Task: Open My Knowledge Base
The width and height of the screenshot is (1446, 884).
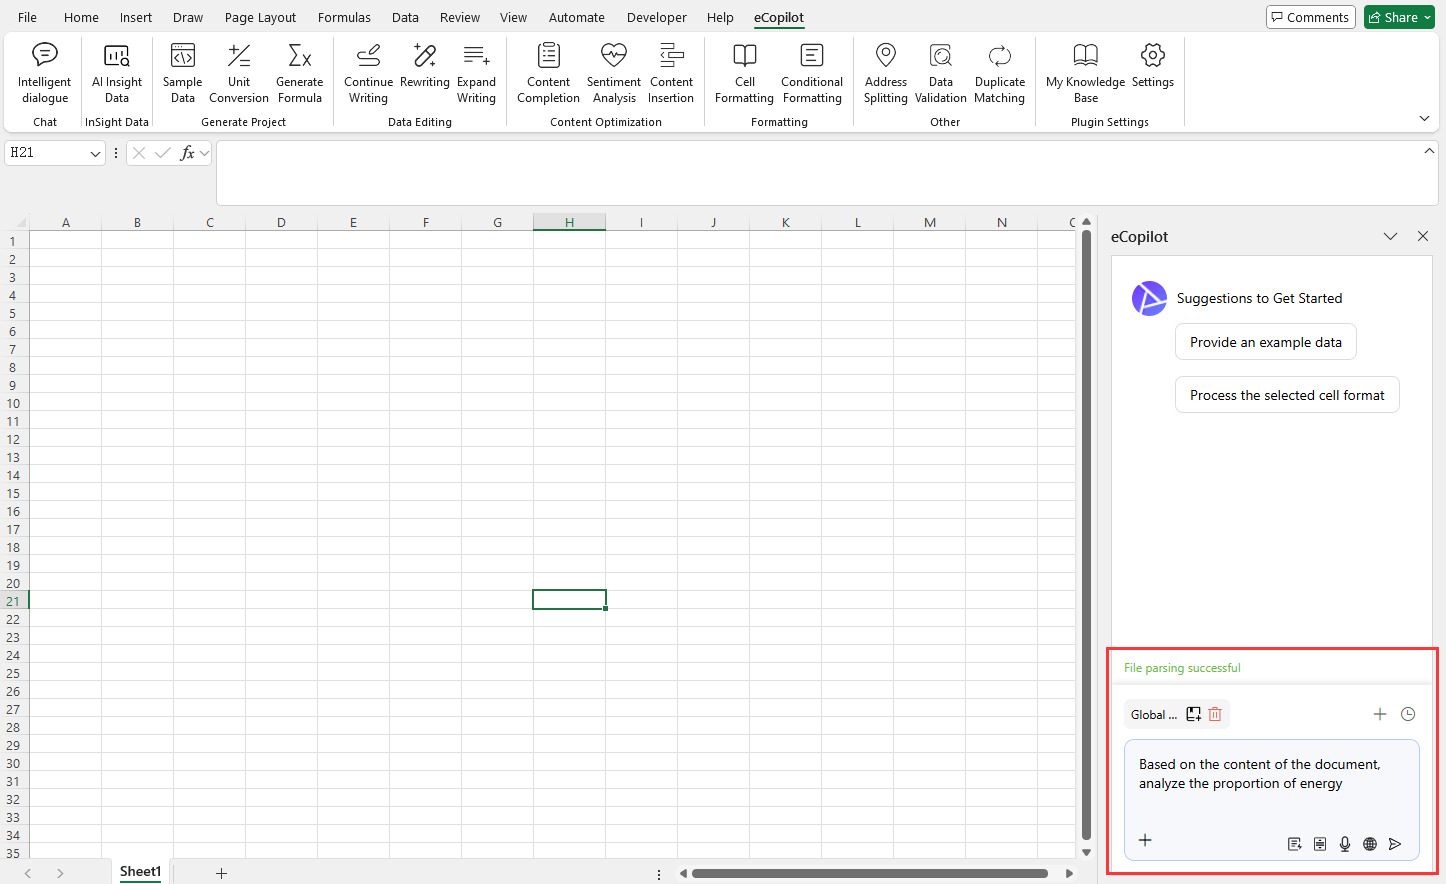Action: tap(1085, 74)
